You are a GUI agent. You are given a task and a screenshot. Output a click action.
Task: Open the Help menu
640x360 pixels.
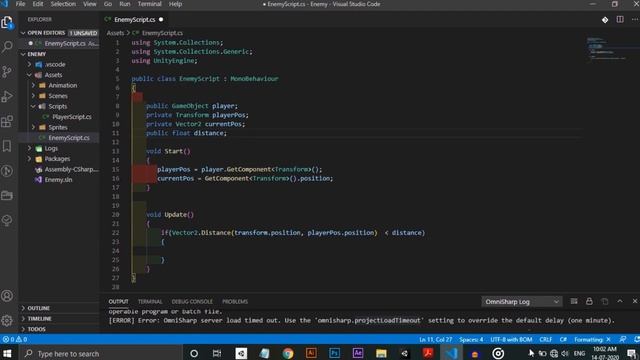[x=175, y=4]
